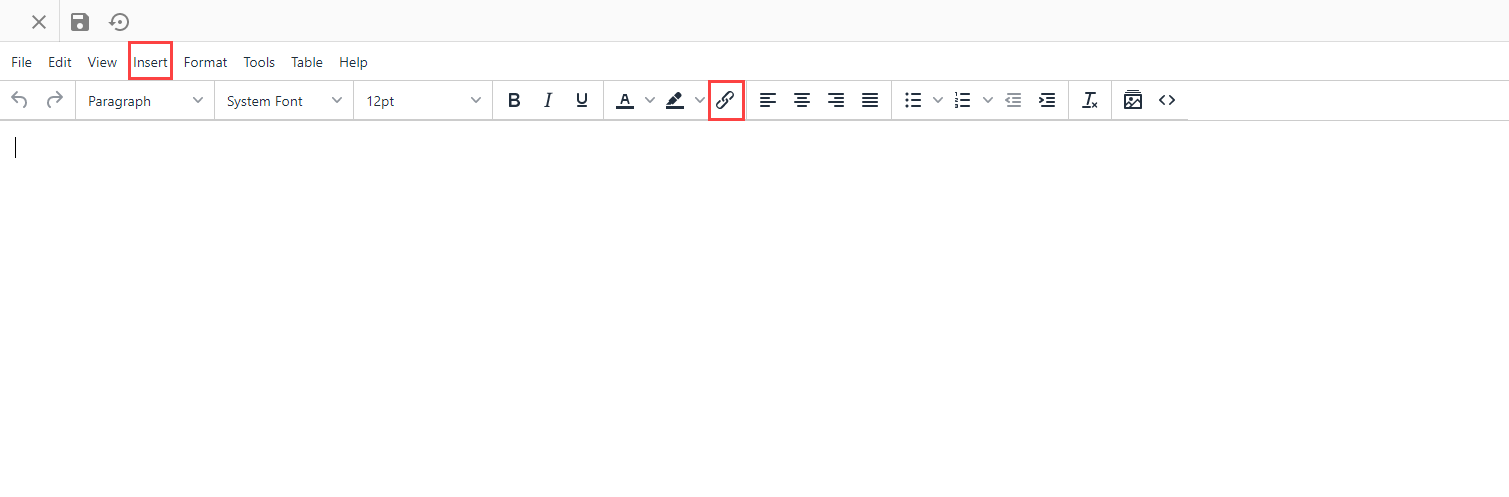1509x497 pixels.
Task: Click the redo arrow icon
Action: click(x=55, y=100)
